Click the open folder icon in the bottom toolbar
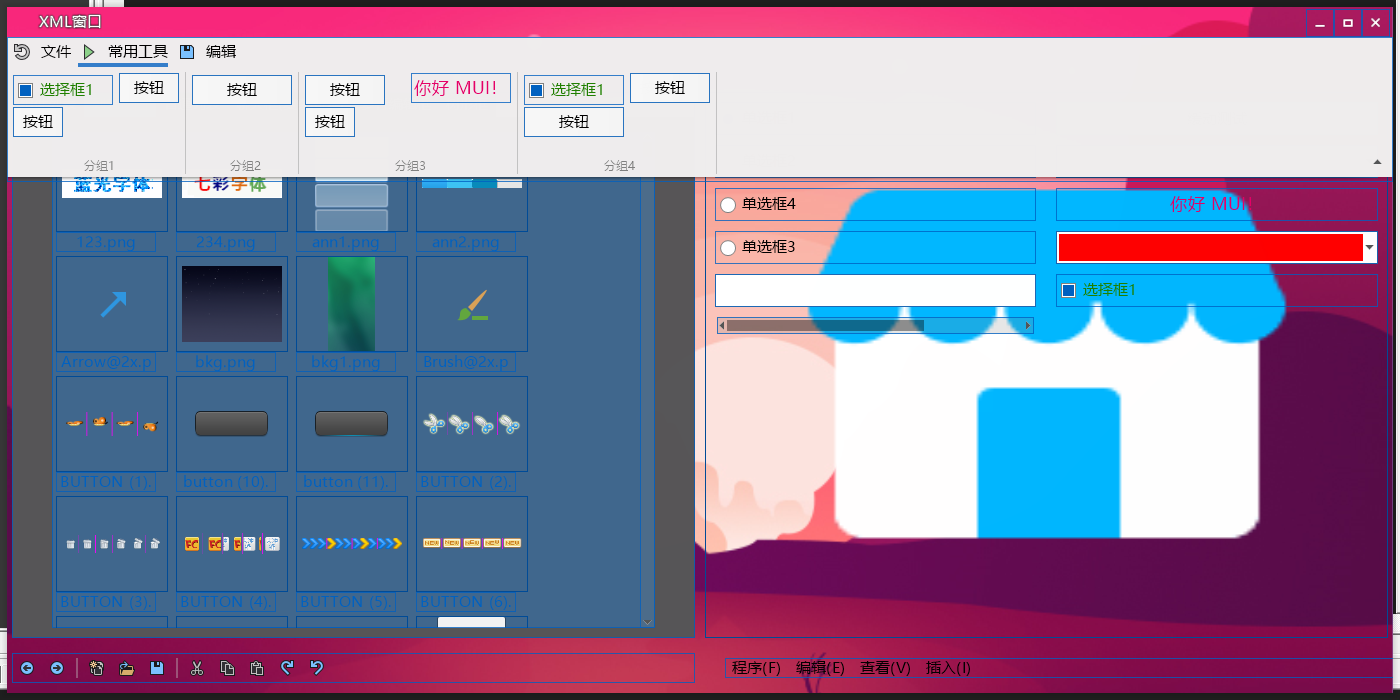The image size is (1400, 700). tap(127, 668)
